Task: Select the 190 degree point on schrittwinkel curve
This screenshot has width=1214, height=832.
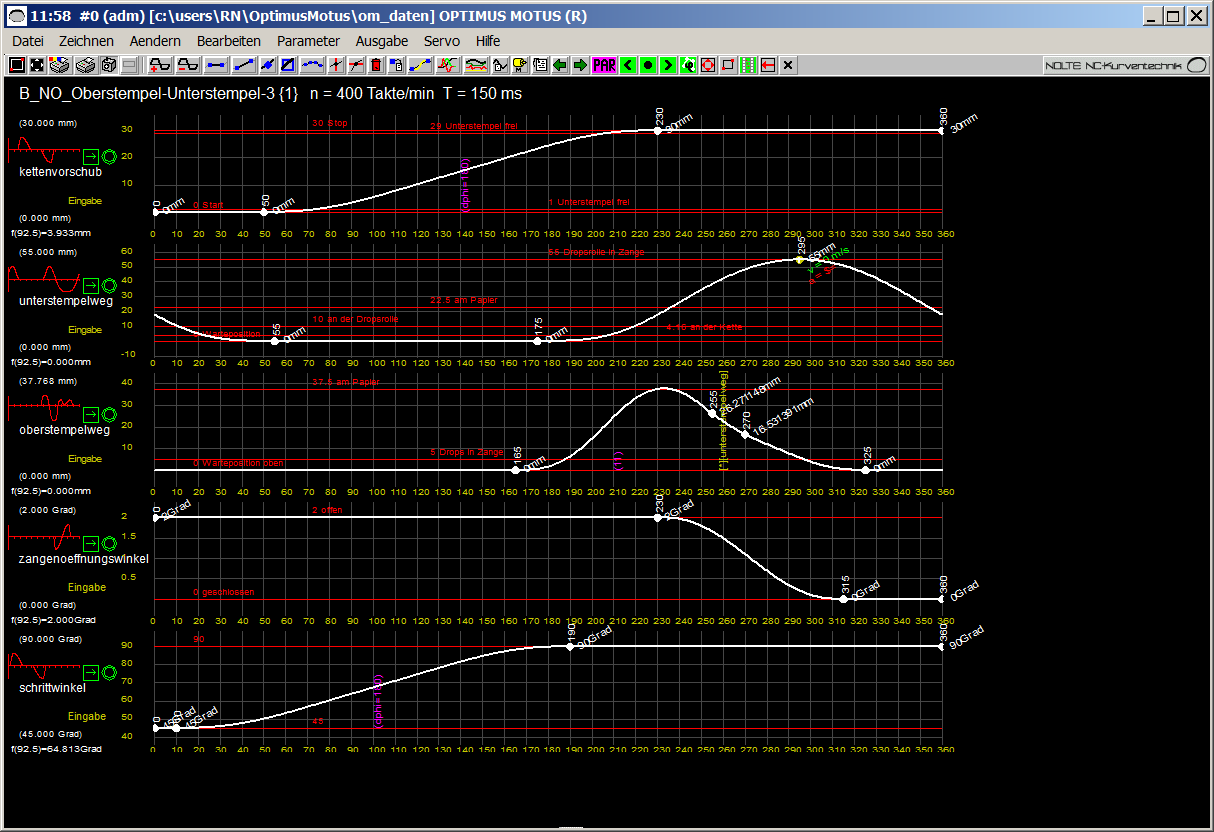Action: pos(570,647)
